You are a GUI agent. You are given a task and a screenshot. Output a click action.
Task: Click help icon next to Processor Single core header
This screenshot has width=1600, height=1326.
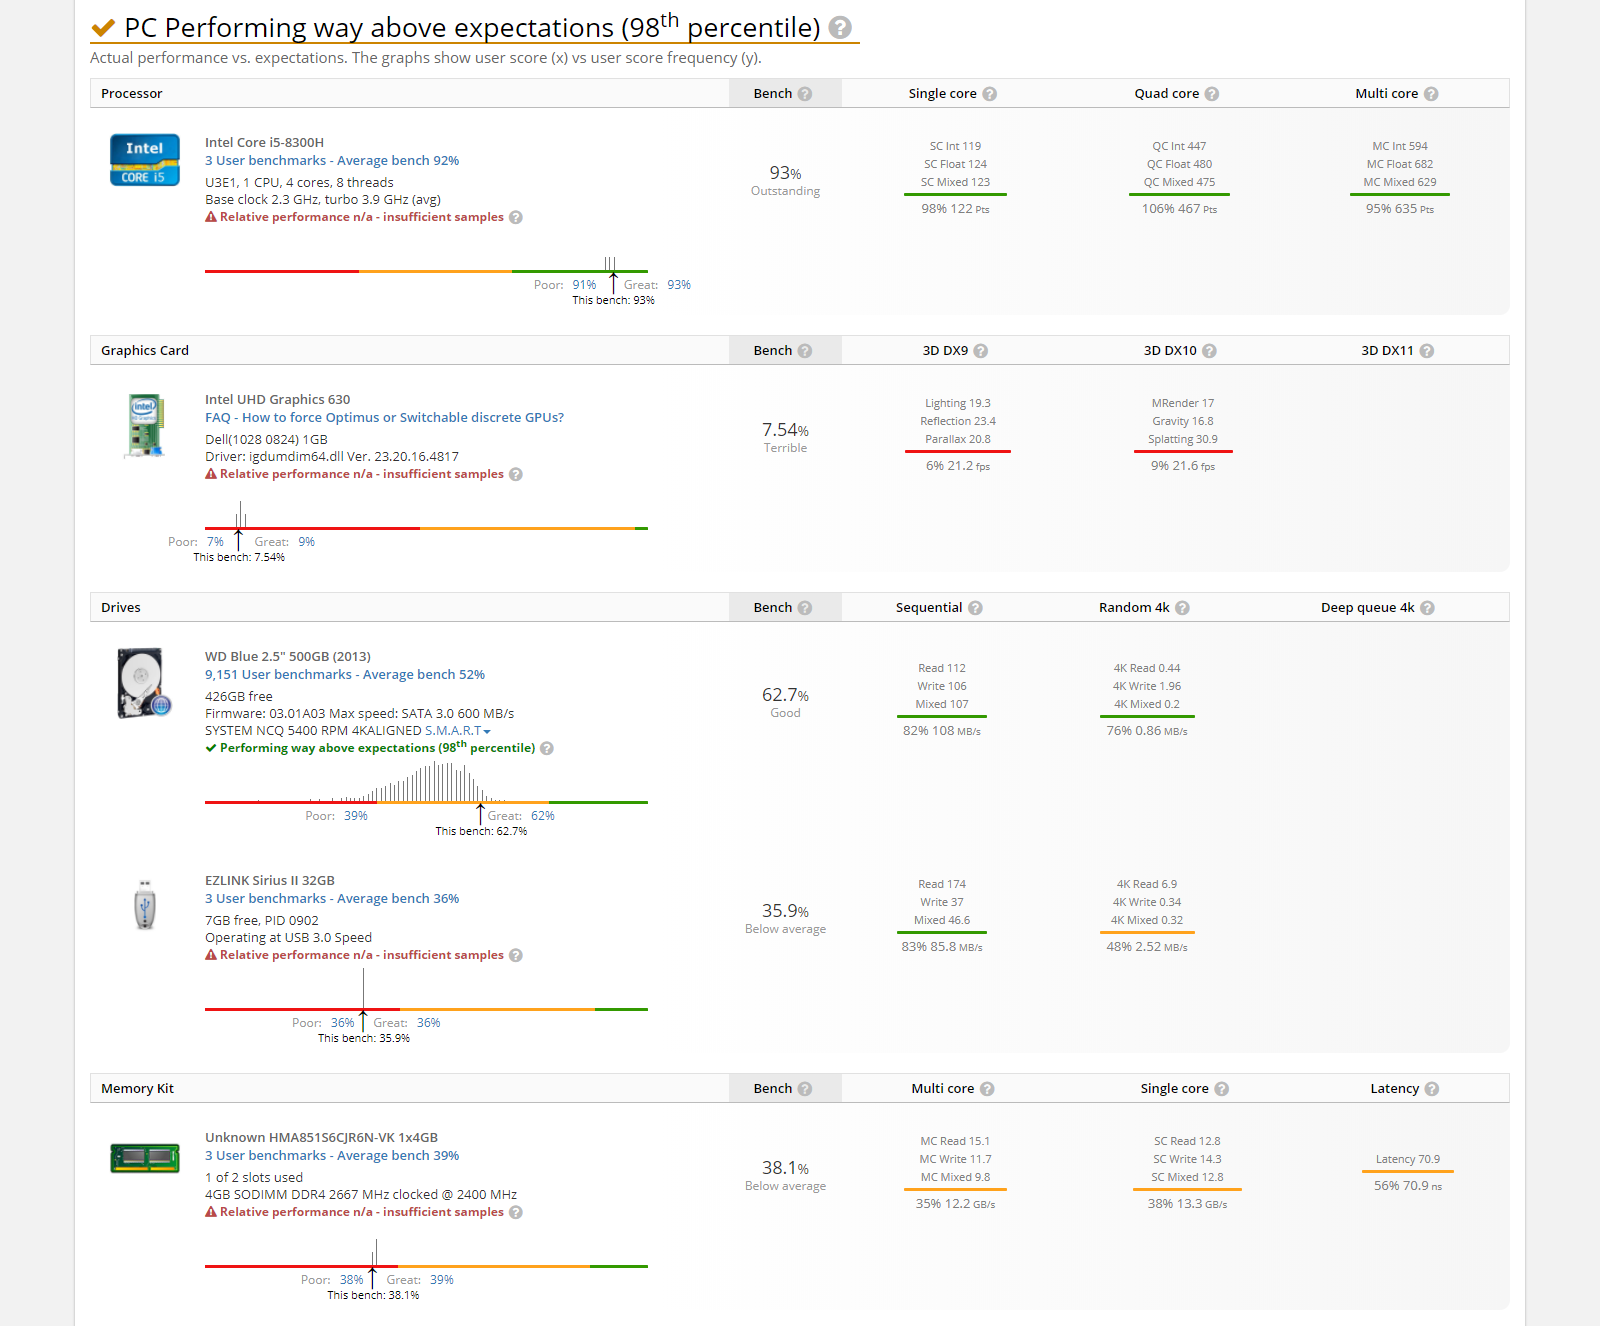coord(990,94)
